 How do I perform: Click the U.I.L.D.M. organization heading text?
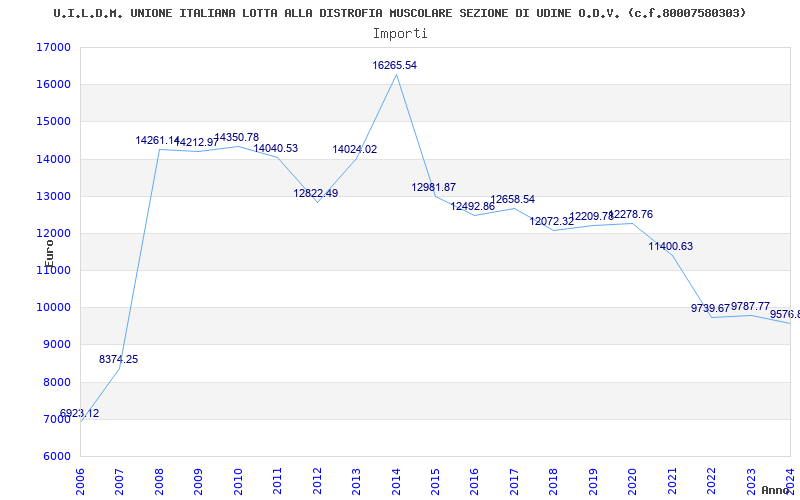pos(399,13)
